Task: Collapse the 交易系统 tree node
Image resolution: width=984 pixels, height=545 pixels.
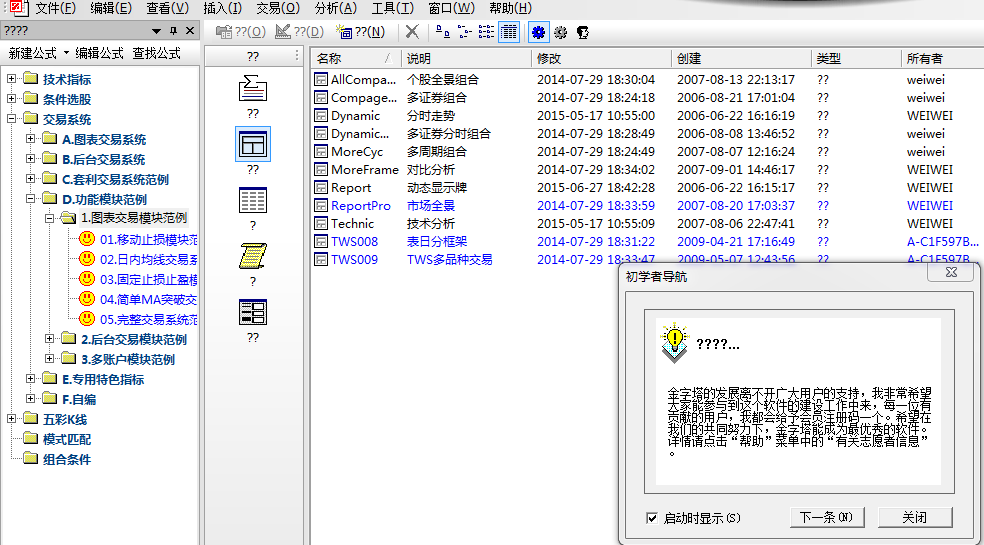Action: pyautogui.click(x=12, y=120)
